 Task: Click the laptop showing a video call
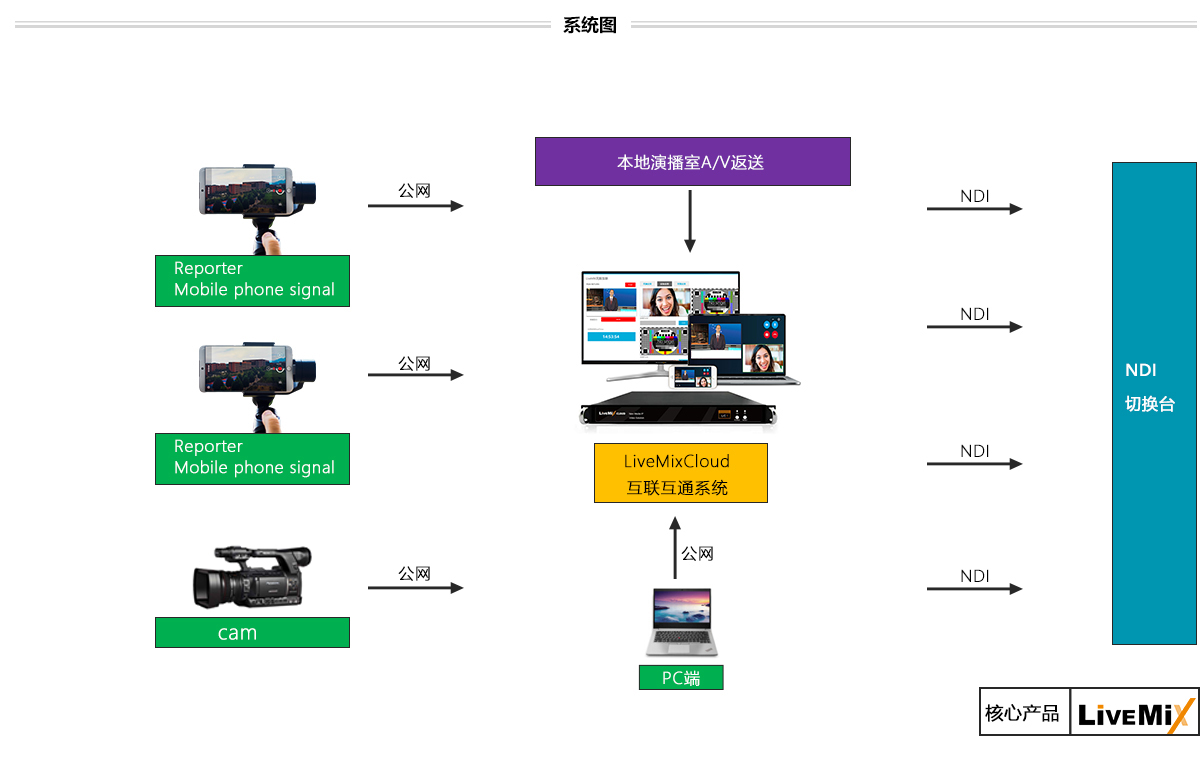click(x=744, y=349)
